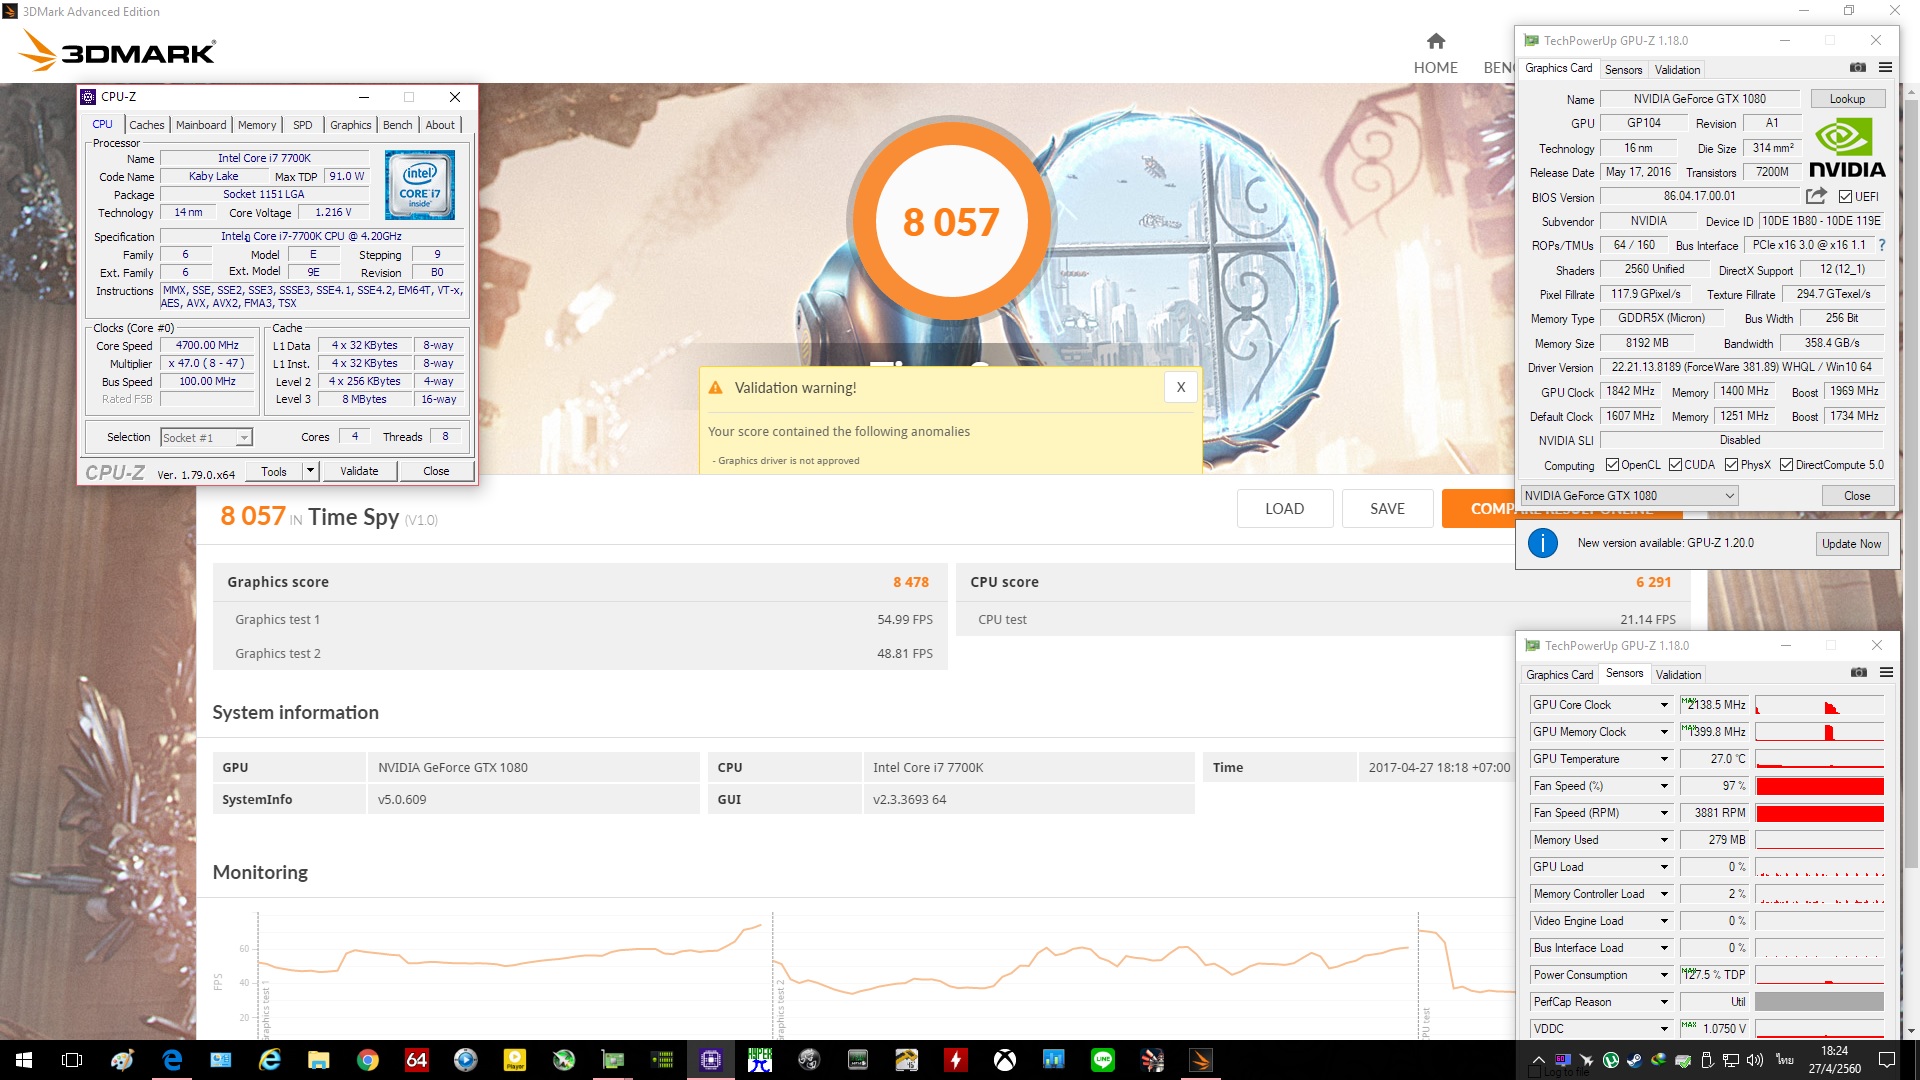Click the GPU-Z Lookup button
This screenshot has height=1080, width=1920.
(x=1846, y=99)
